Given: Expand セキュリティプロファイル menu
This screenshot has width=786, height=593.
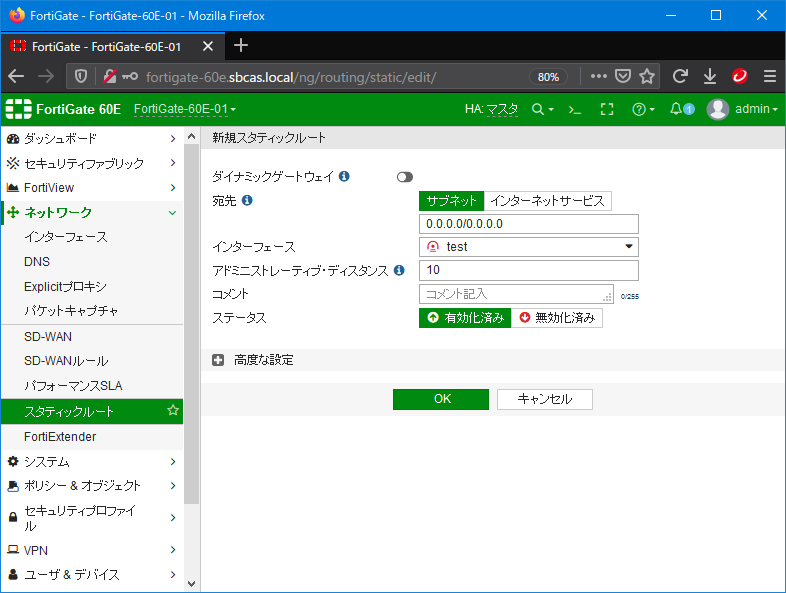Looking at the screenshot, I should [92, 518].
